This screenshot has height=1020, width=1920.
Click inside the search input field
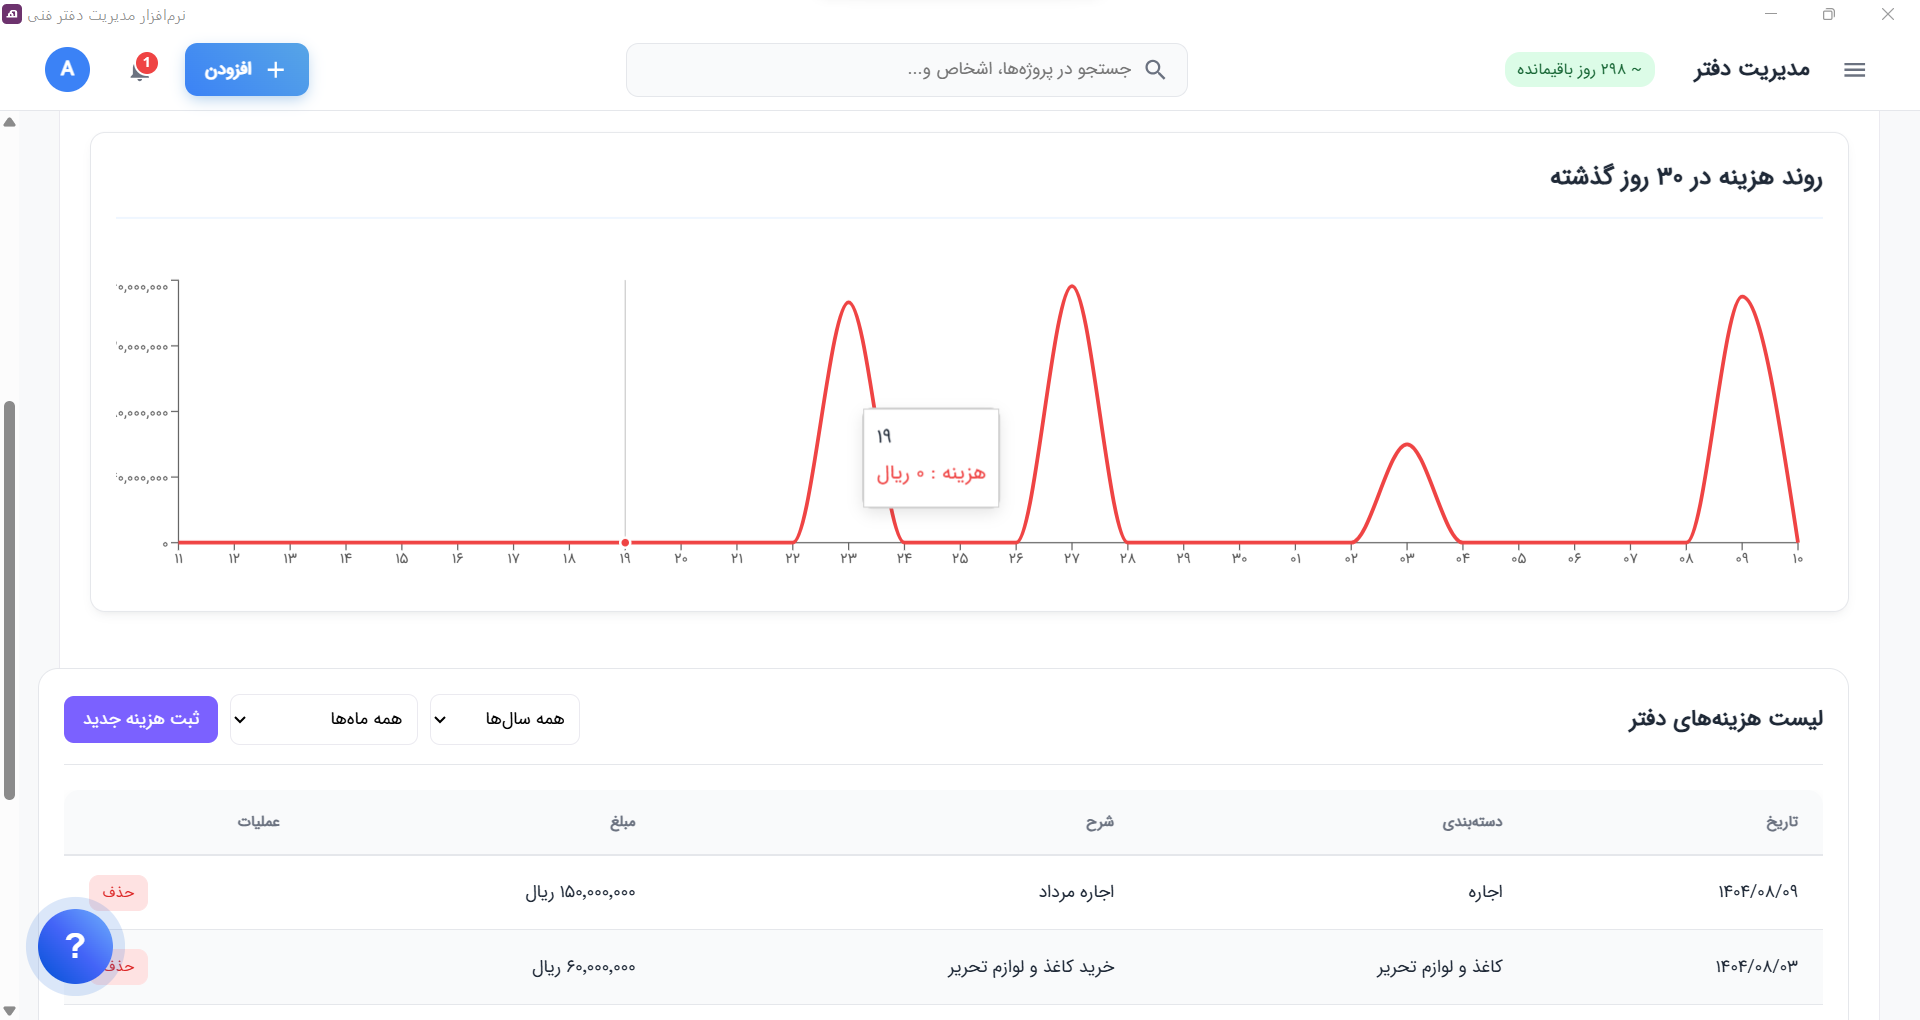(x=900, y=69)
